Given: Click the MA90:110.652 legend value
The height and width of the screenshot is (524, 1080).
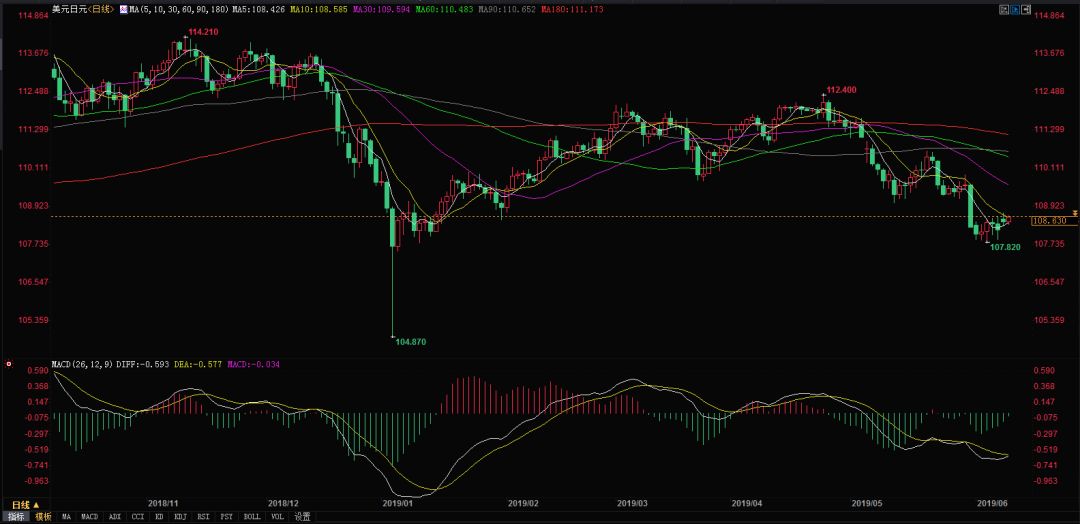Looking at the screenshot, I should coord(507,10).
